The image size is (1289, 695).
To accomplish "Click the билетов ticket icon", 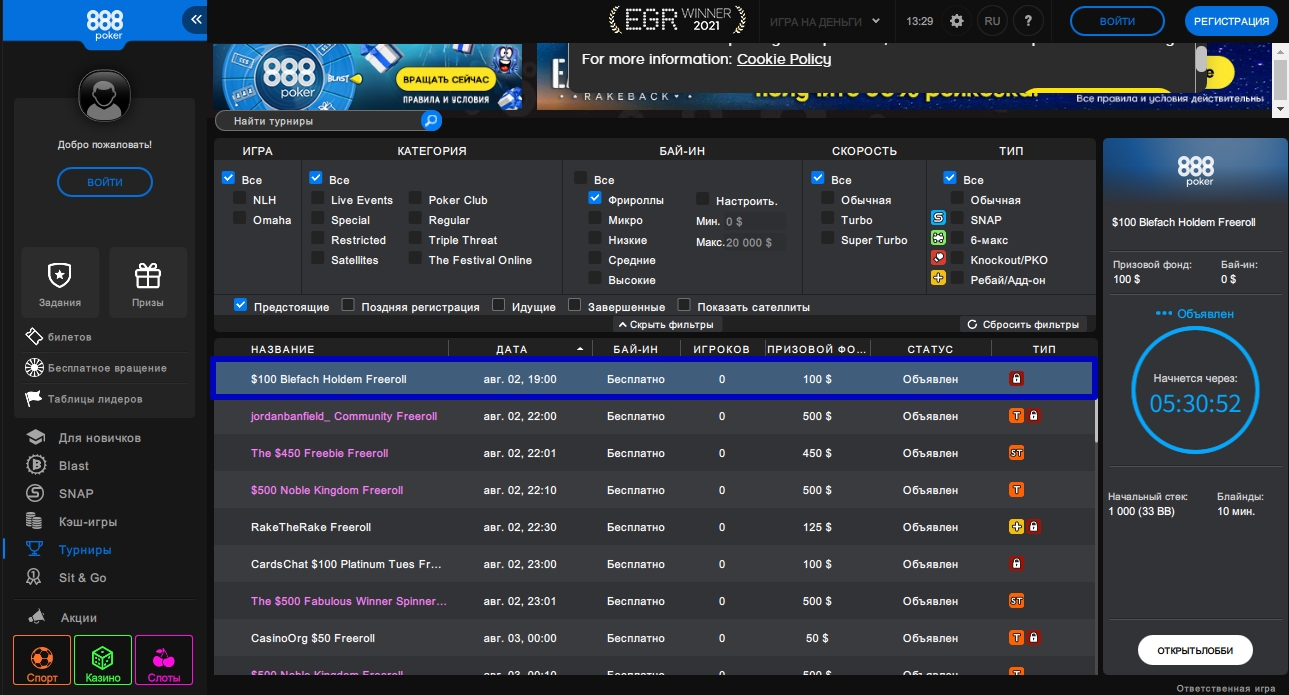I will tap(33, 337).
